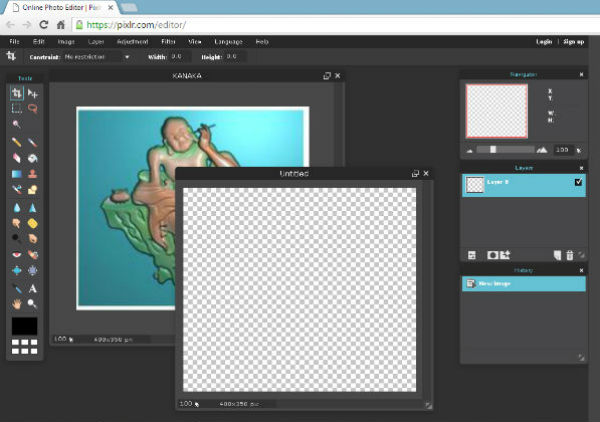
Task: Click the Navigator zoom percentage field
Action: pyautogui.click(x=563, y=150)
